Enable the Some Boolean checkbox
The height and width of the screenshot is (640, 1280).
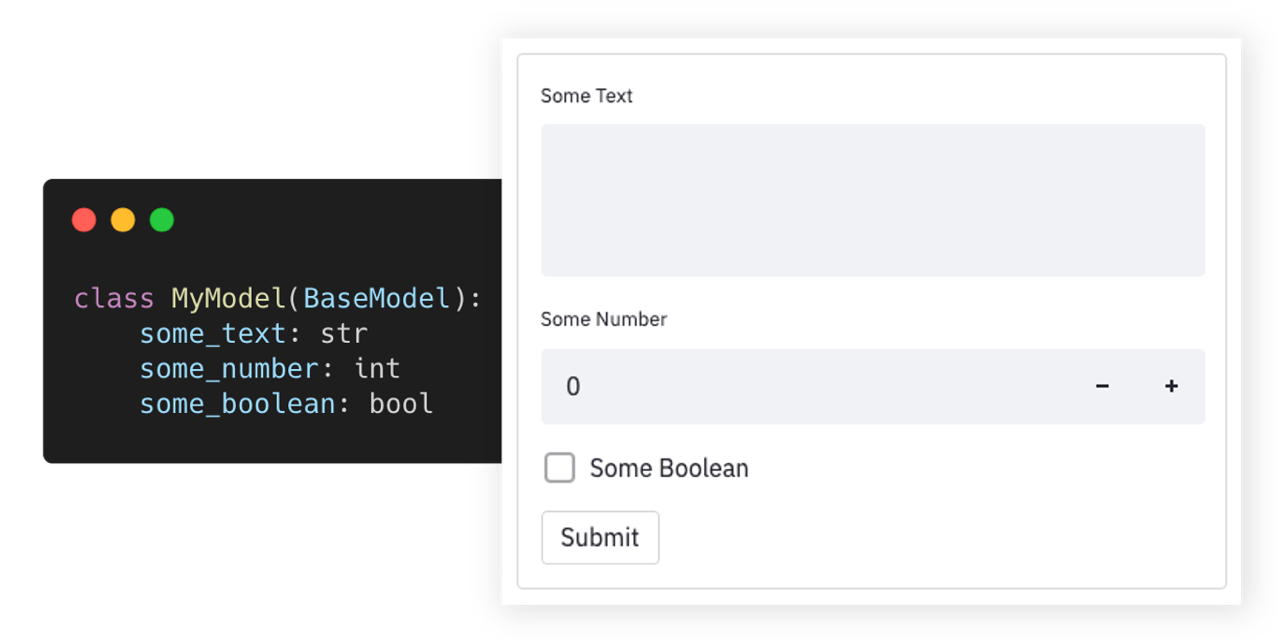point(560,467)
